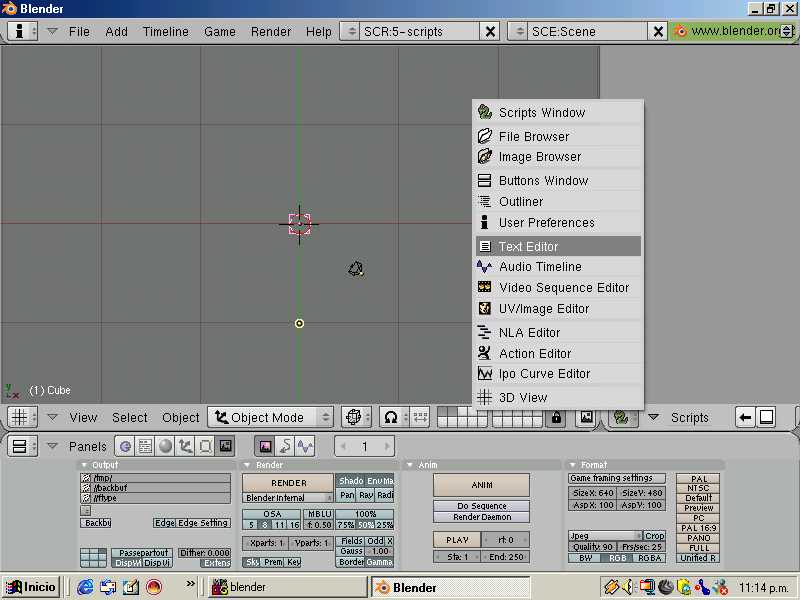Select Ipo Curve Editor window type
This screenshot has width=800, height=600.
558,373
